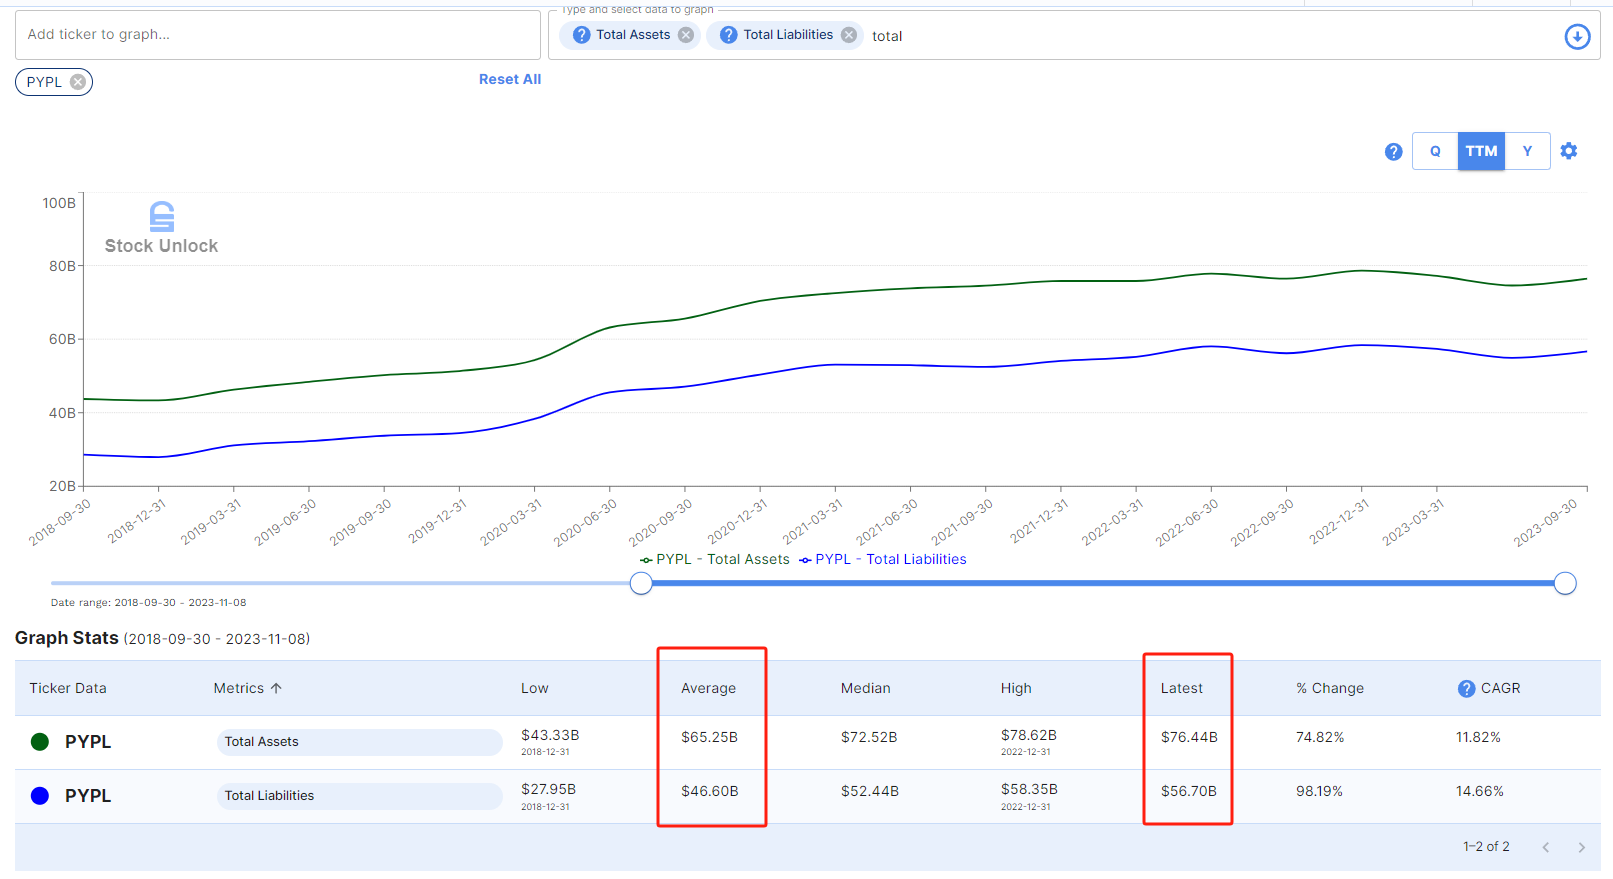Click the Graph Stats heading

tap(67, 638)
